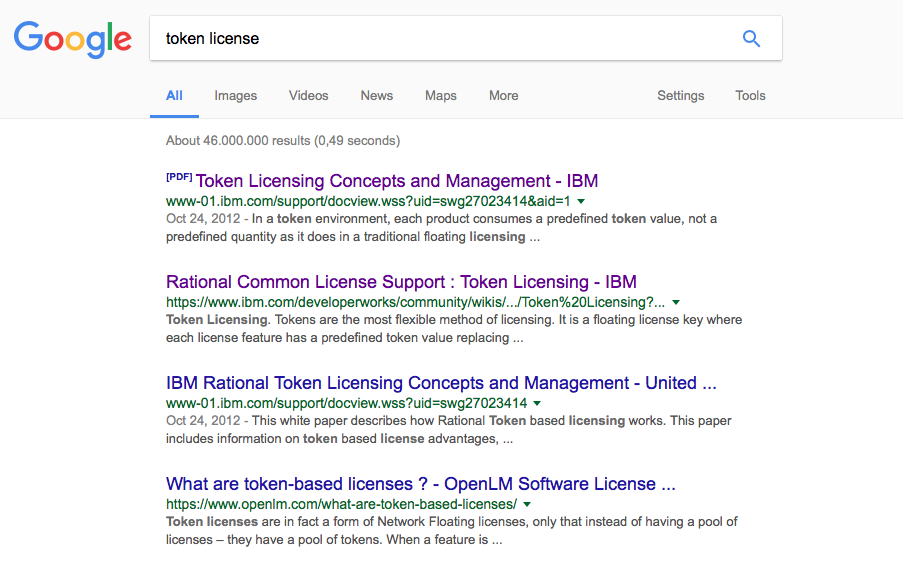Click the PDF tag on first result
The height and width of the screenshot is (569, 903).
[x=179, y=177]
